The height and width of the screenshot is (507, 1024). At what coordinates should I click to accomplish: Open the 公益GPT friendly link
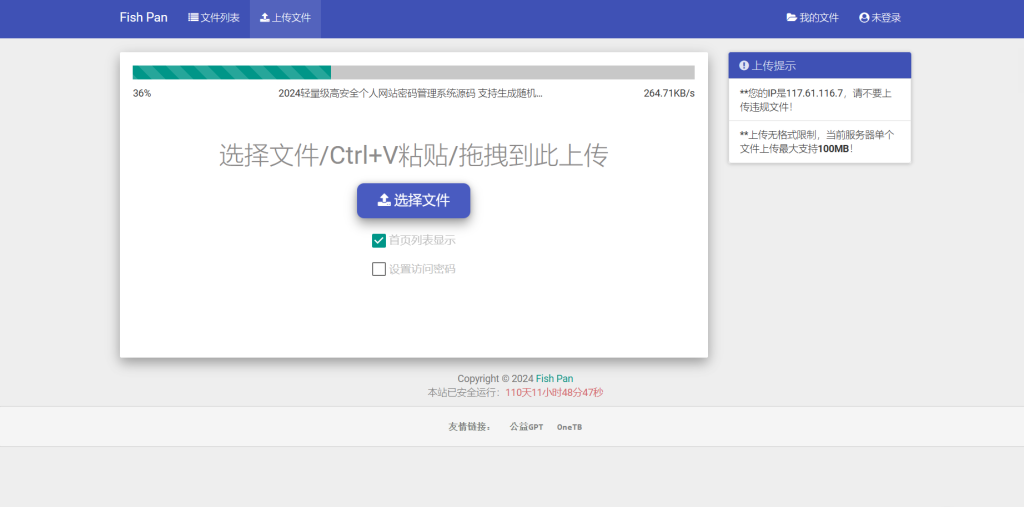(526, 427)
